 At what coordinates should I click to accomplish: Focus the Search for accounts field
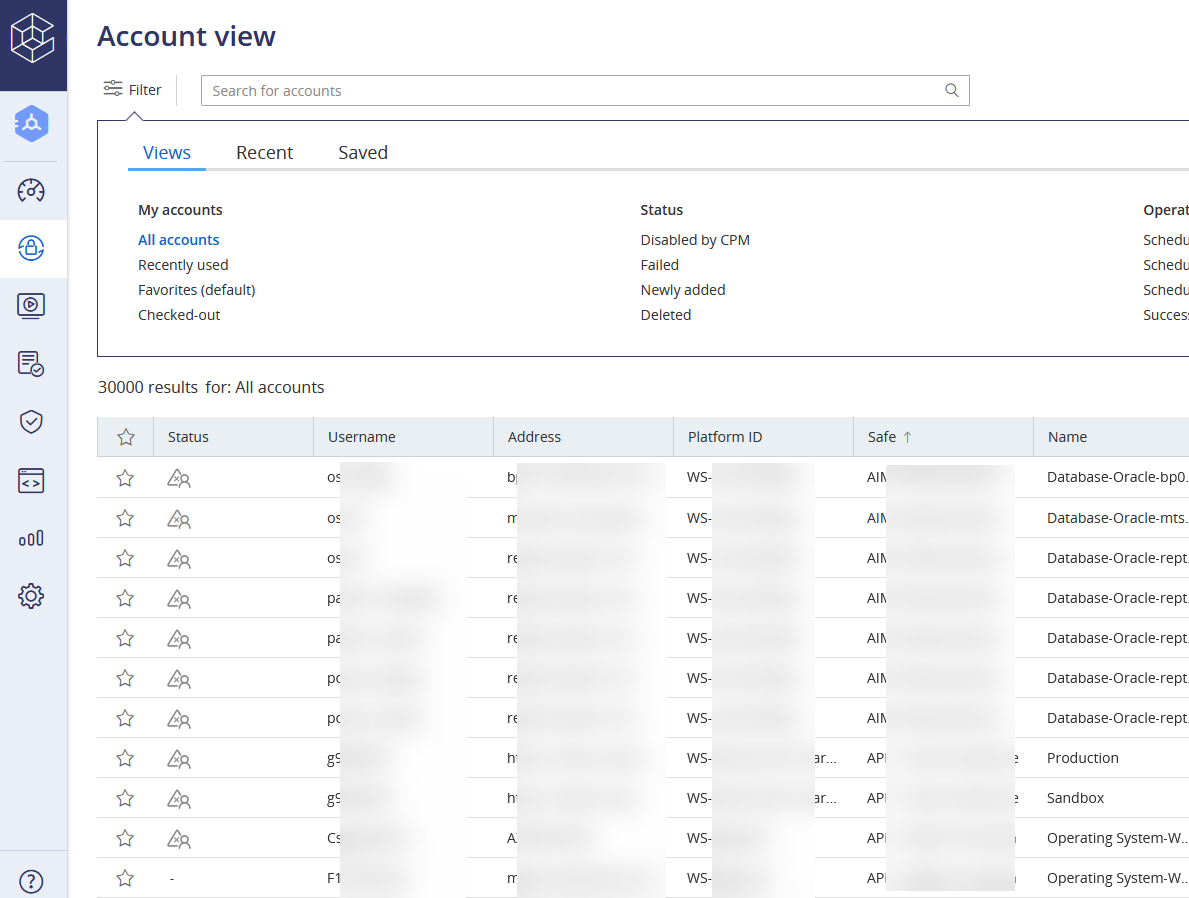(x=585, y=90)
